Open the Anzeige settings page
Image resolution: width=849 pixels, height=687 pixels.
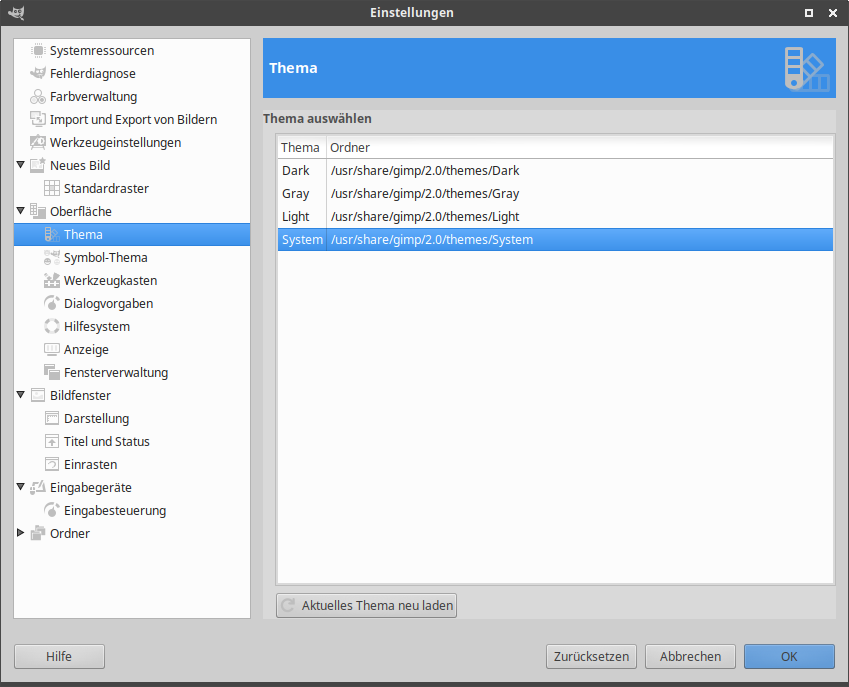tap(86, 349)
